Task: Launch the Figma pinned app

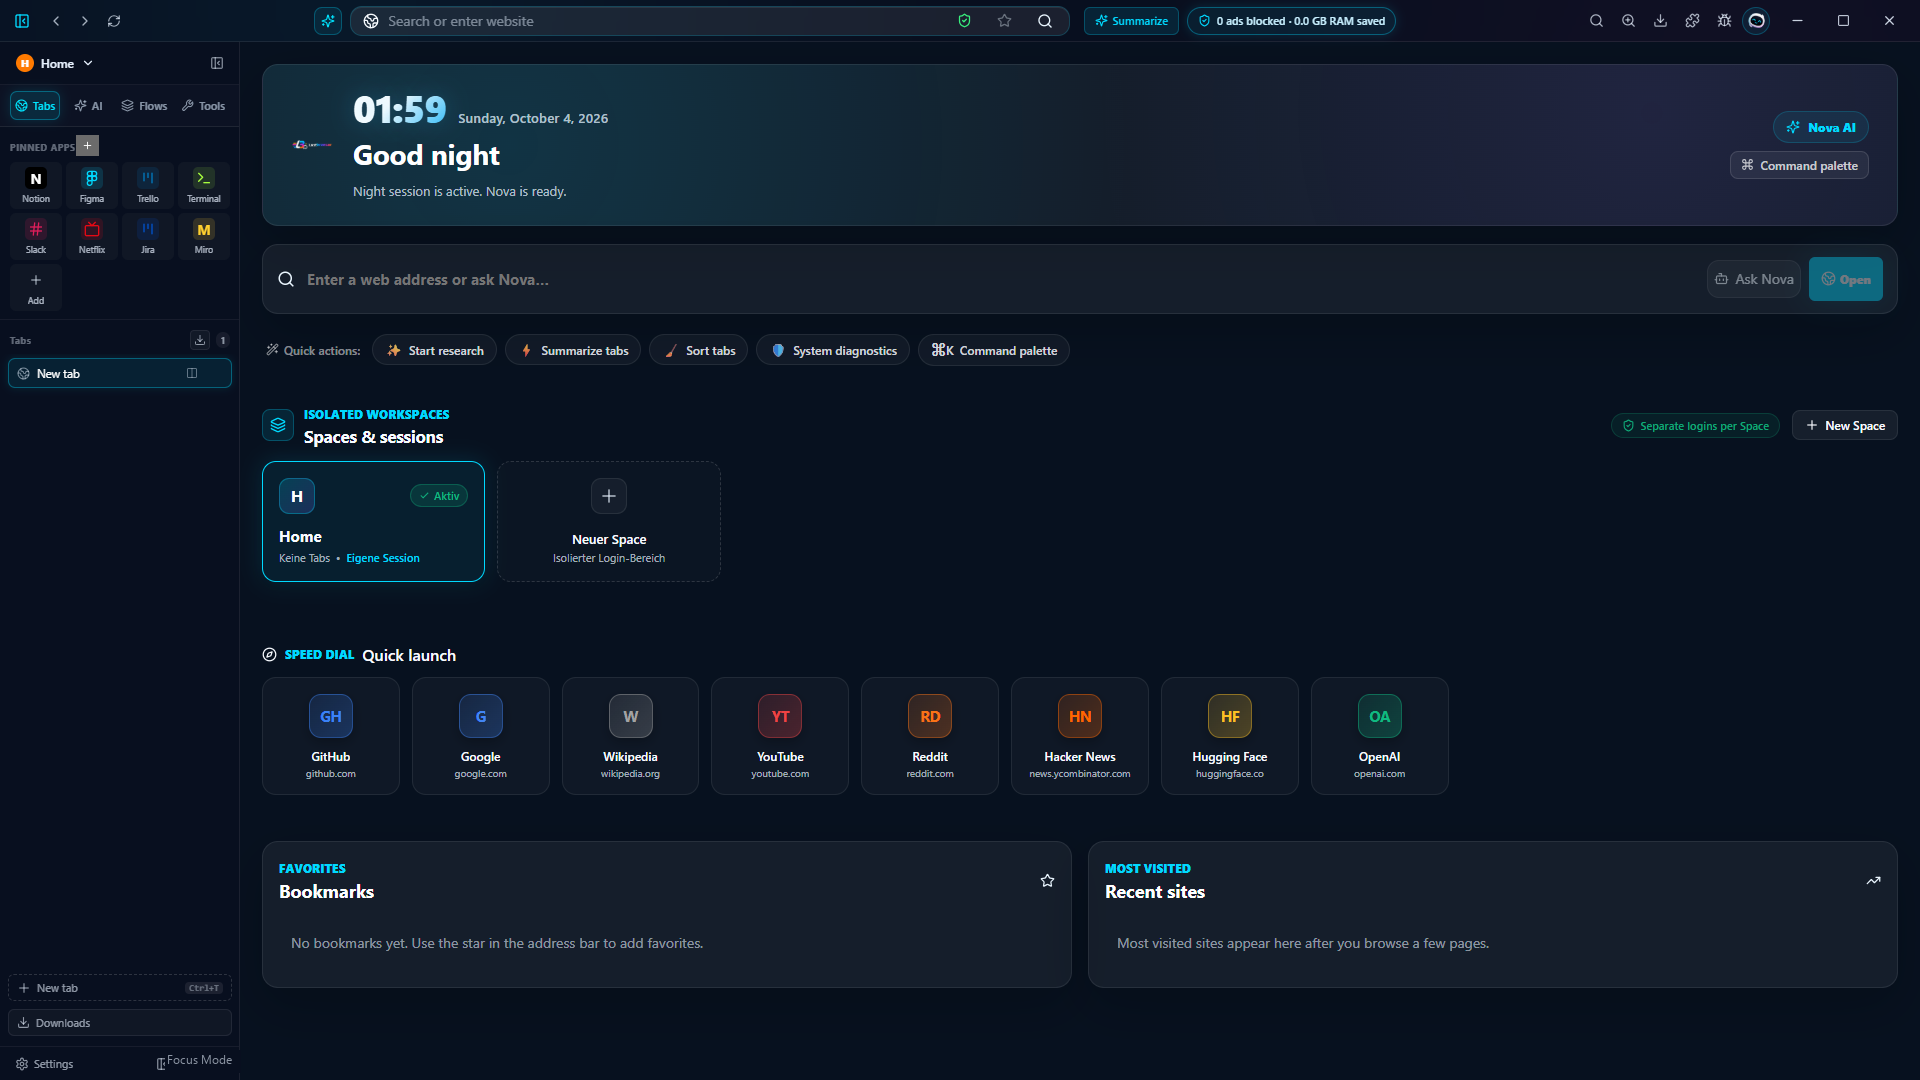Action: pyautogui.click(x=92, y=185)
